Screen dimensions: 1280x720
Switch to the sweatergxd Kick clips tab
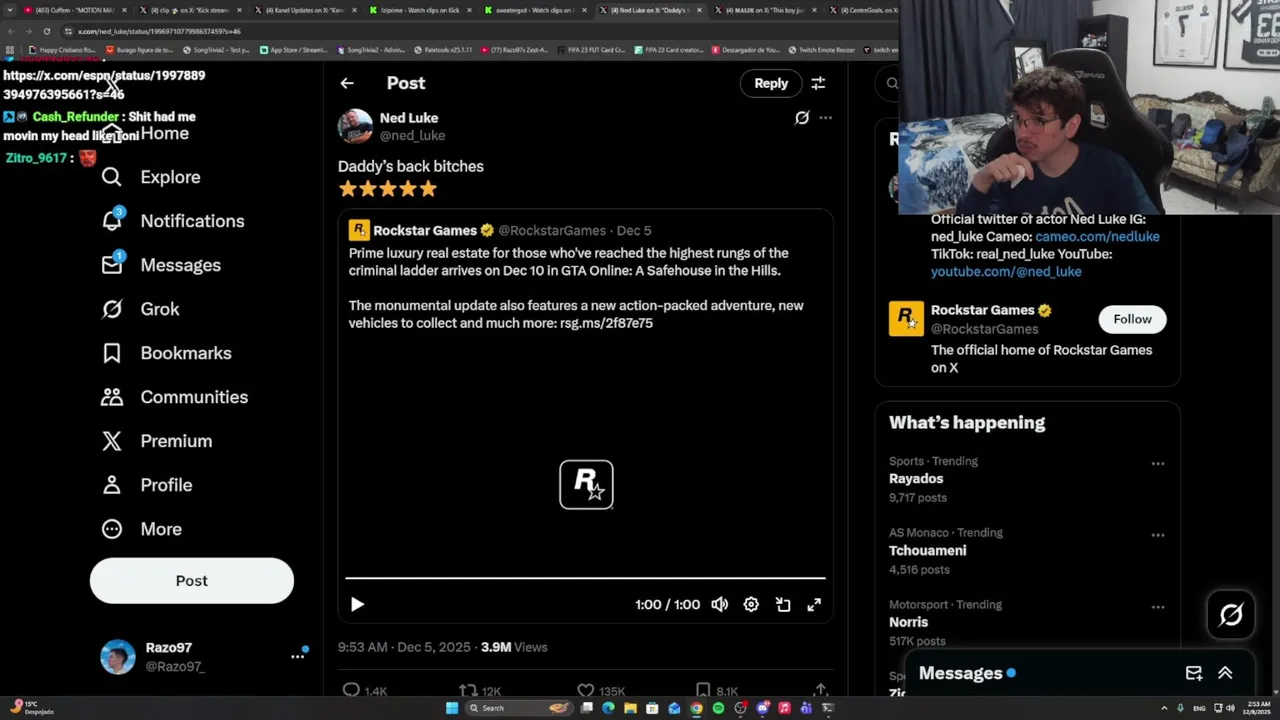pos(534,10)
